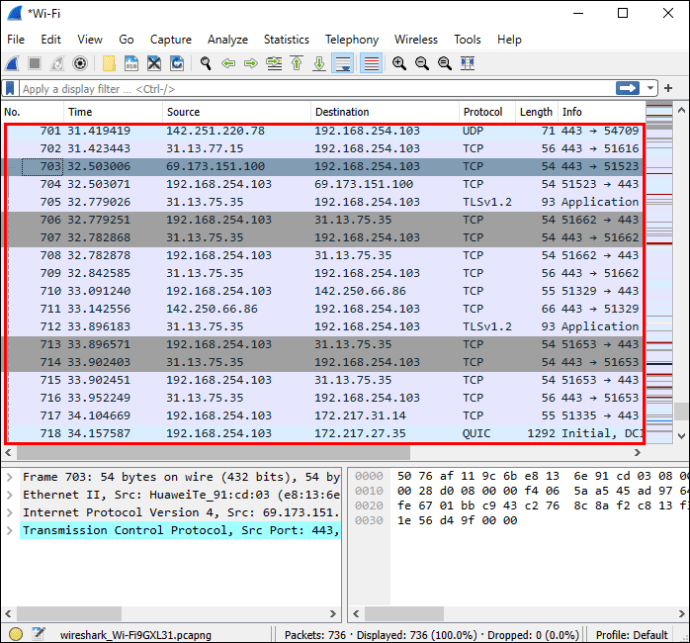Screen dimensions: 690x643
Task: Click the reload capture file icon
Action: pyautogui.click(x=177, y=63)
